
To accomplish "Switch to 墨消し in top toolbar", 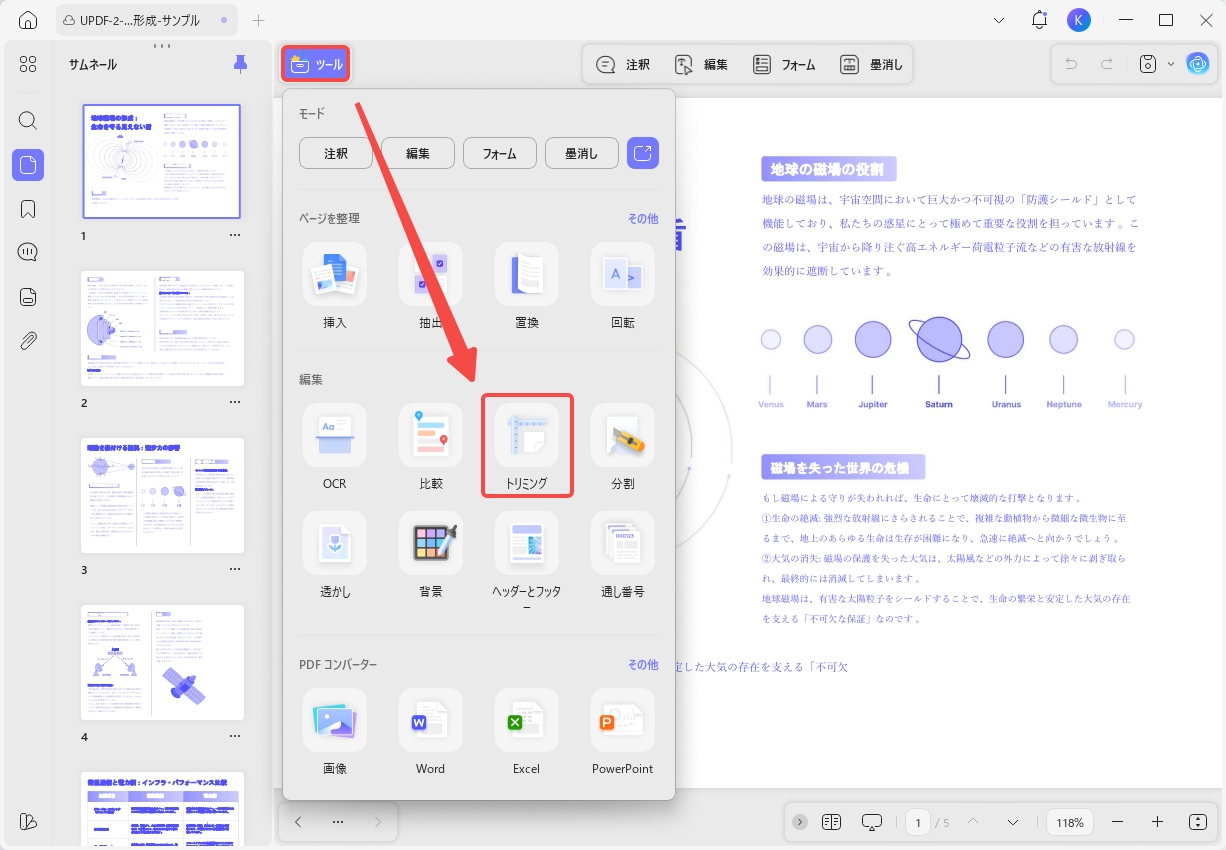I will (871, 64).
